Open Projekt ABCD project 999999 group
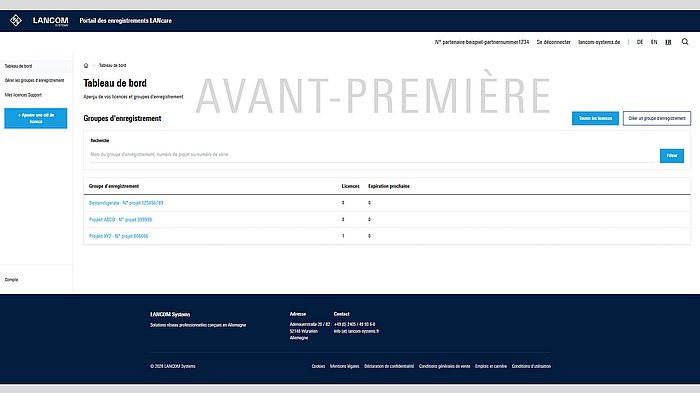Screen dimensions: 700x393 coord(121,220)
